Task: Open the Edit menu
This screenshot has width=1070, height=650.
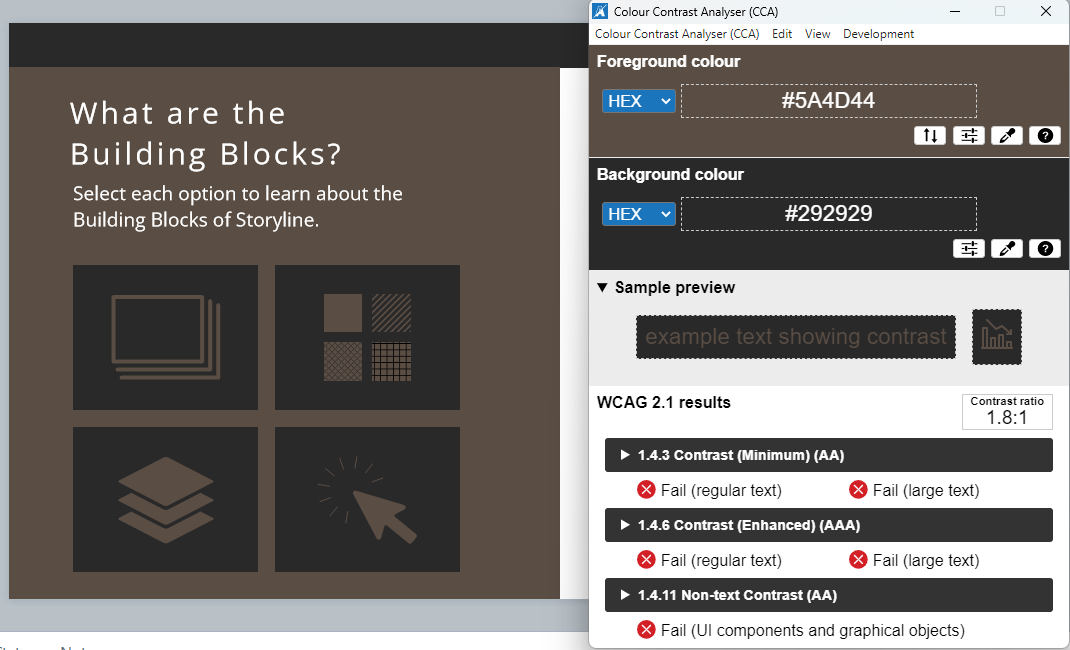Action: [782, 33]
